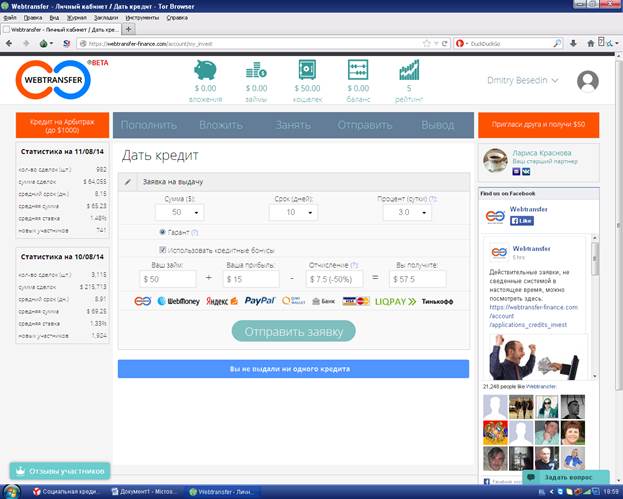The image size is (623, 499).
Task: Click the Webtransfer logo
Action: (x=54, y=79)
